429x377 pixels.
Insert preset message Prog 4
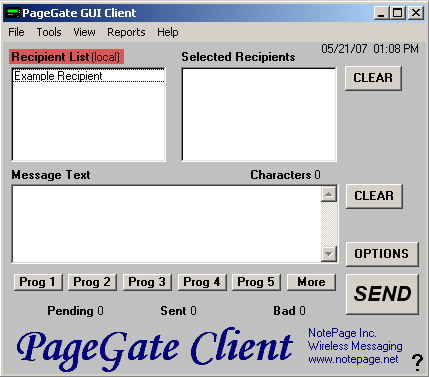tap(202, 282)
